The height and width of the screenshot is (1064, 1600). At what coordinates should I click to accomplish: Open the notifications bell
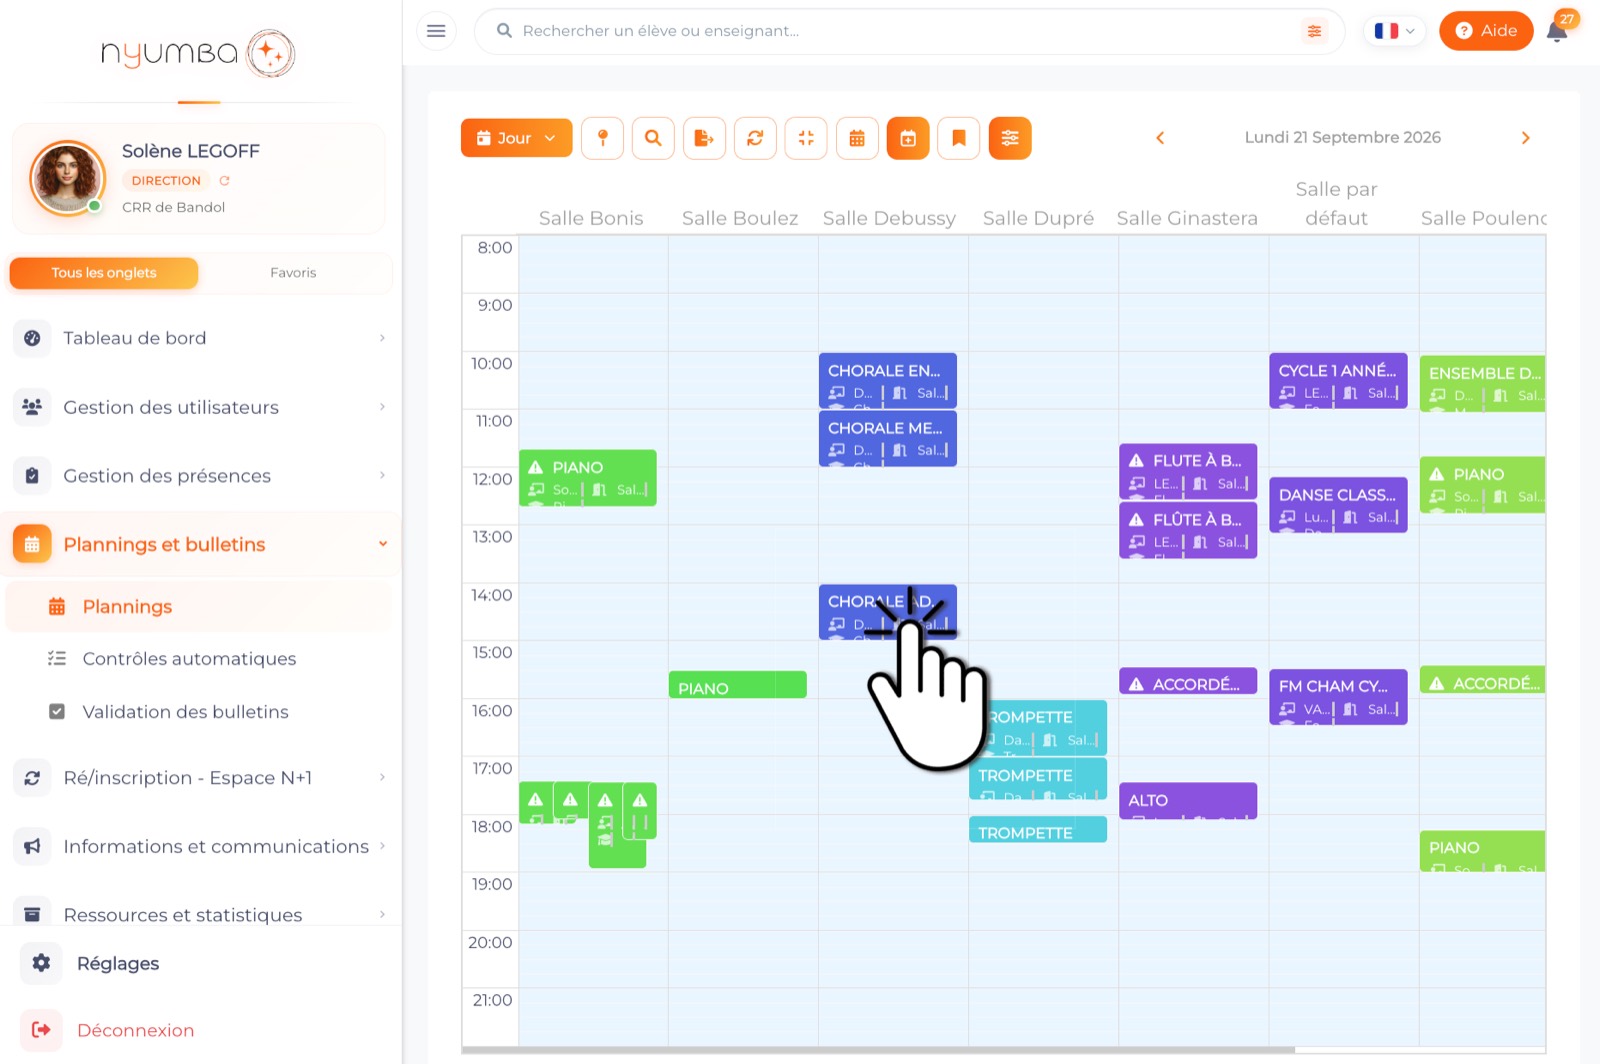click(1557, 31)
